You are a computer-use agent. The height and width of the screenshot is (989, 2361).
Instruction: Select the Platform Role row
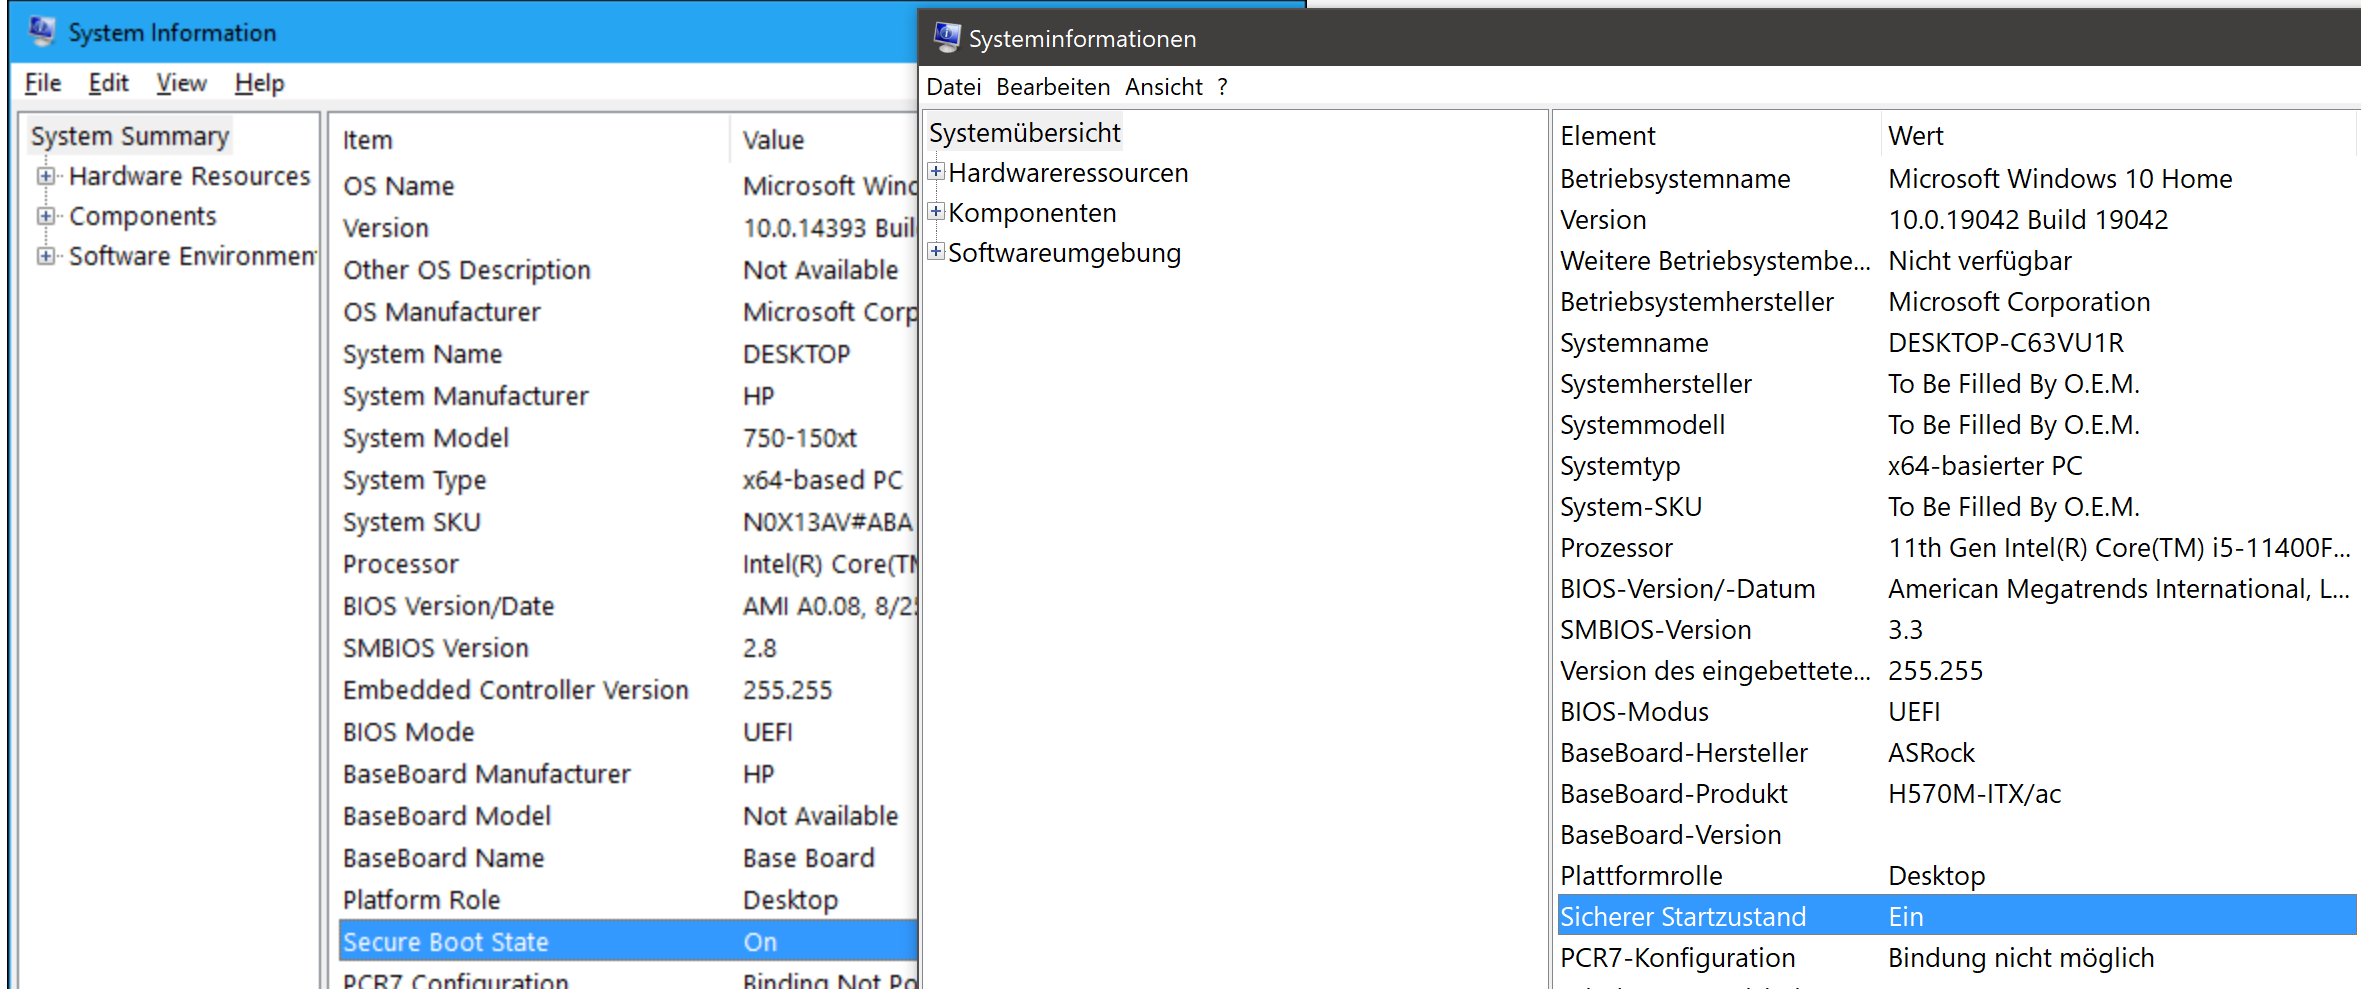point(628,900)
